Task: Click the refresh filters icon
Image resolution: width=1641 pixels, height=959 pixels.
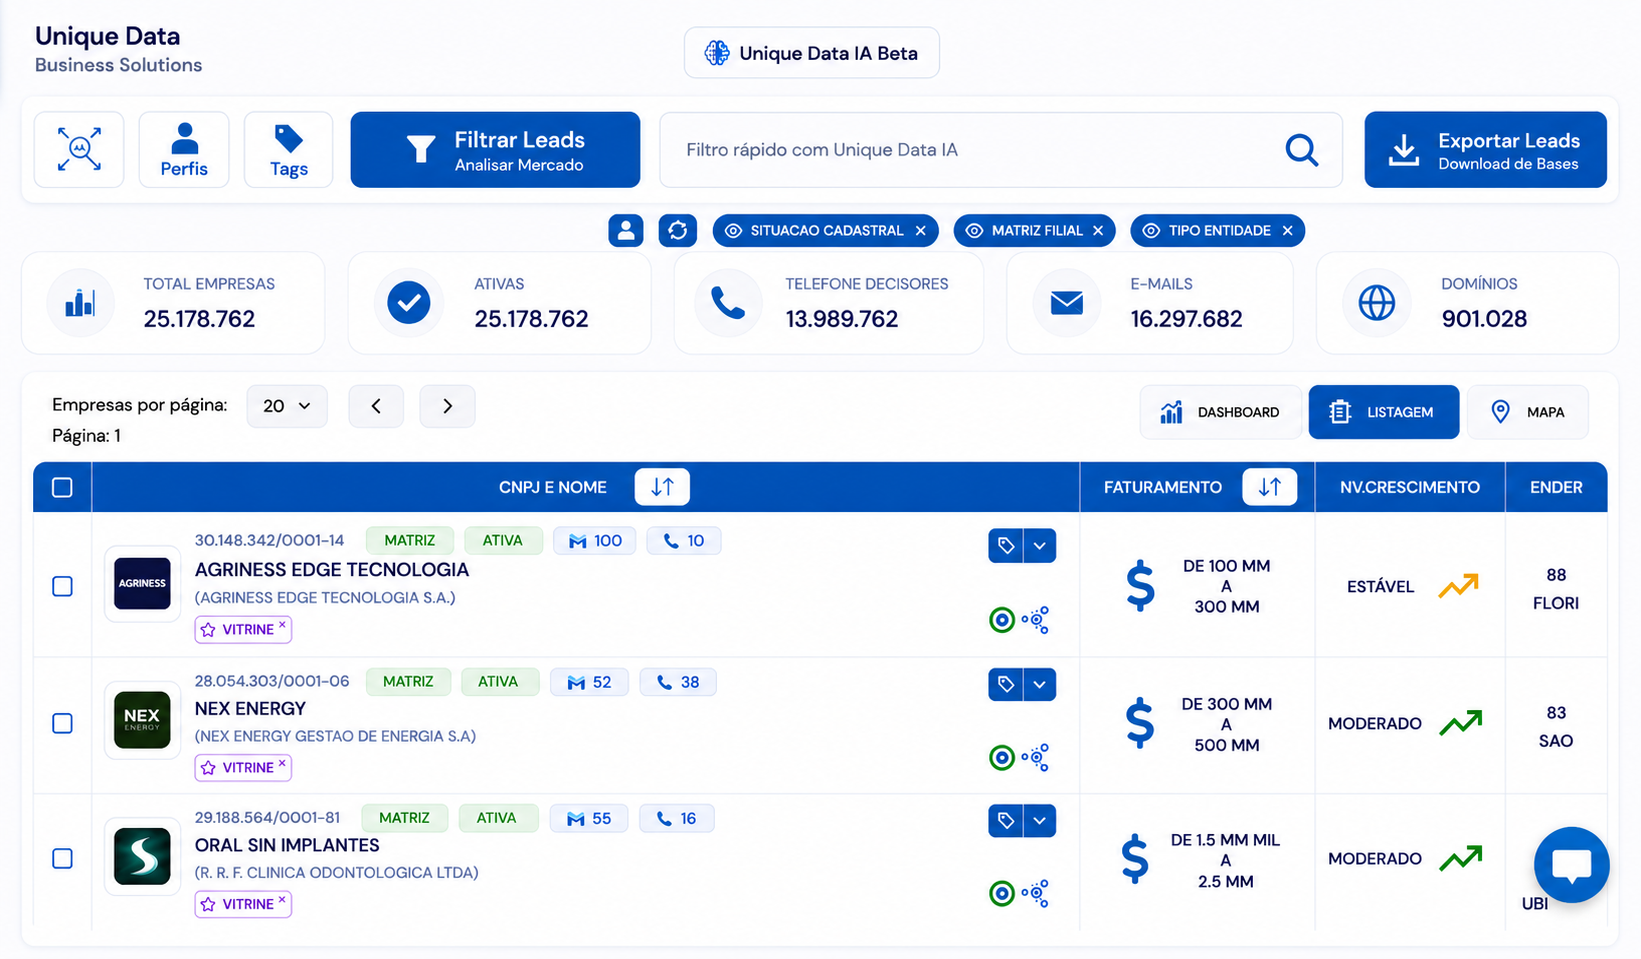Action: (x=678, y=230)
